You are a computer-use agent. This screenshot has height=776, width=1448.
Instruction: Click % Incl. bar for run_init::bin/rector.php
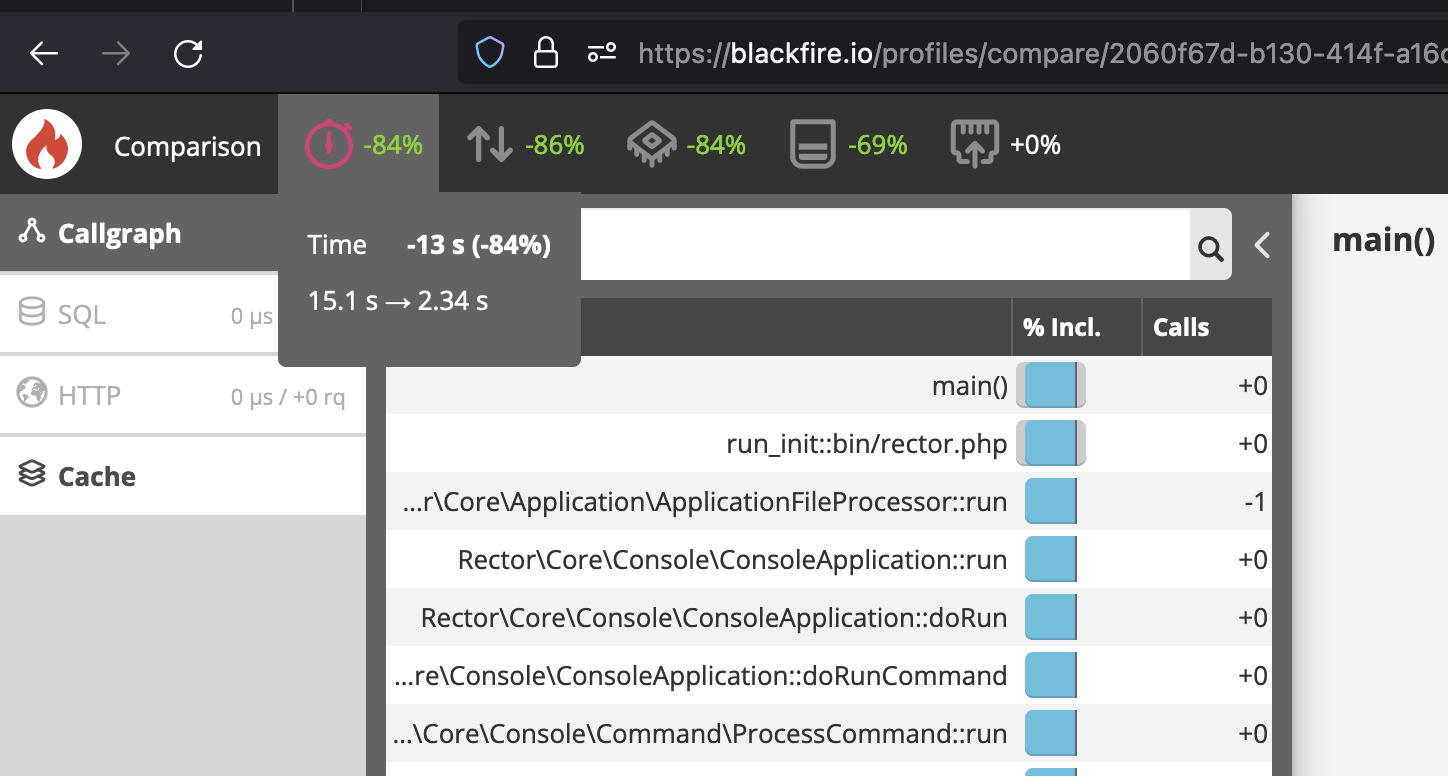(1051, 444)
